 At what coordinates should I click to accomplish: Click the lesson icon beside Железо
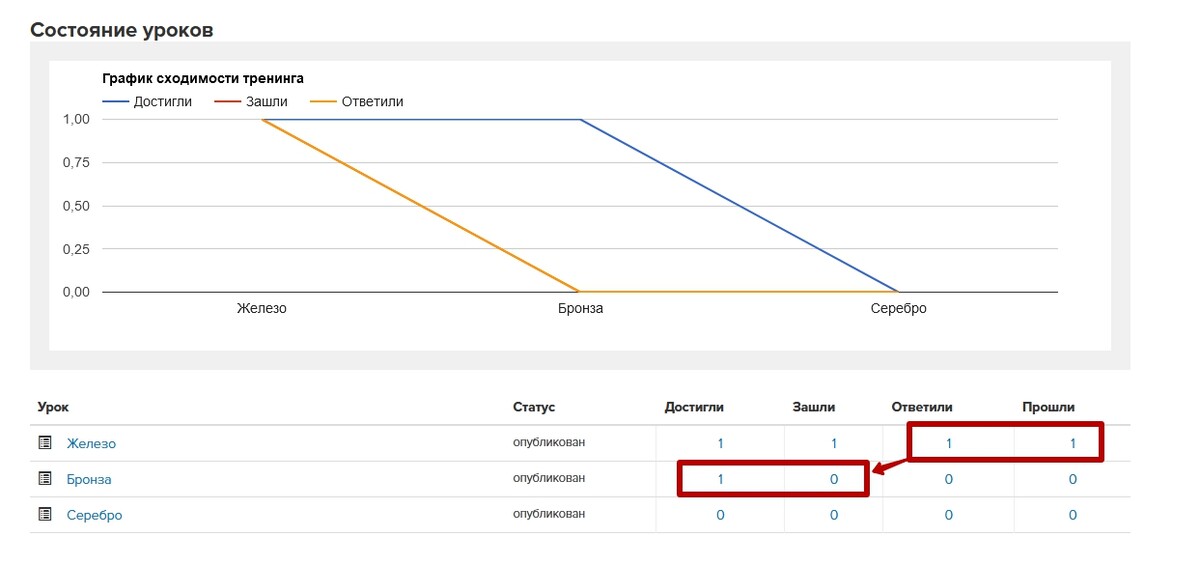pyautogui.click(x=44, y=443)
